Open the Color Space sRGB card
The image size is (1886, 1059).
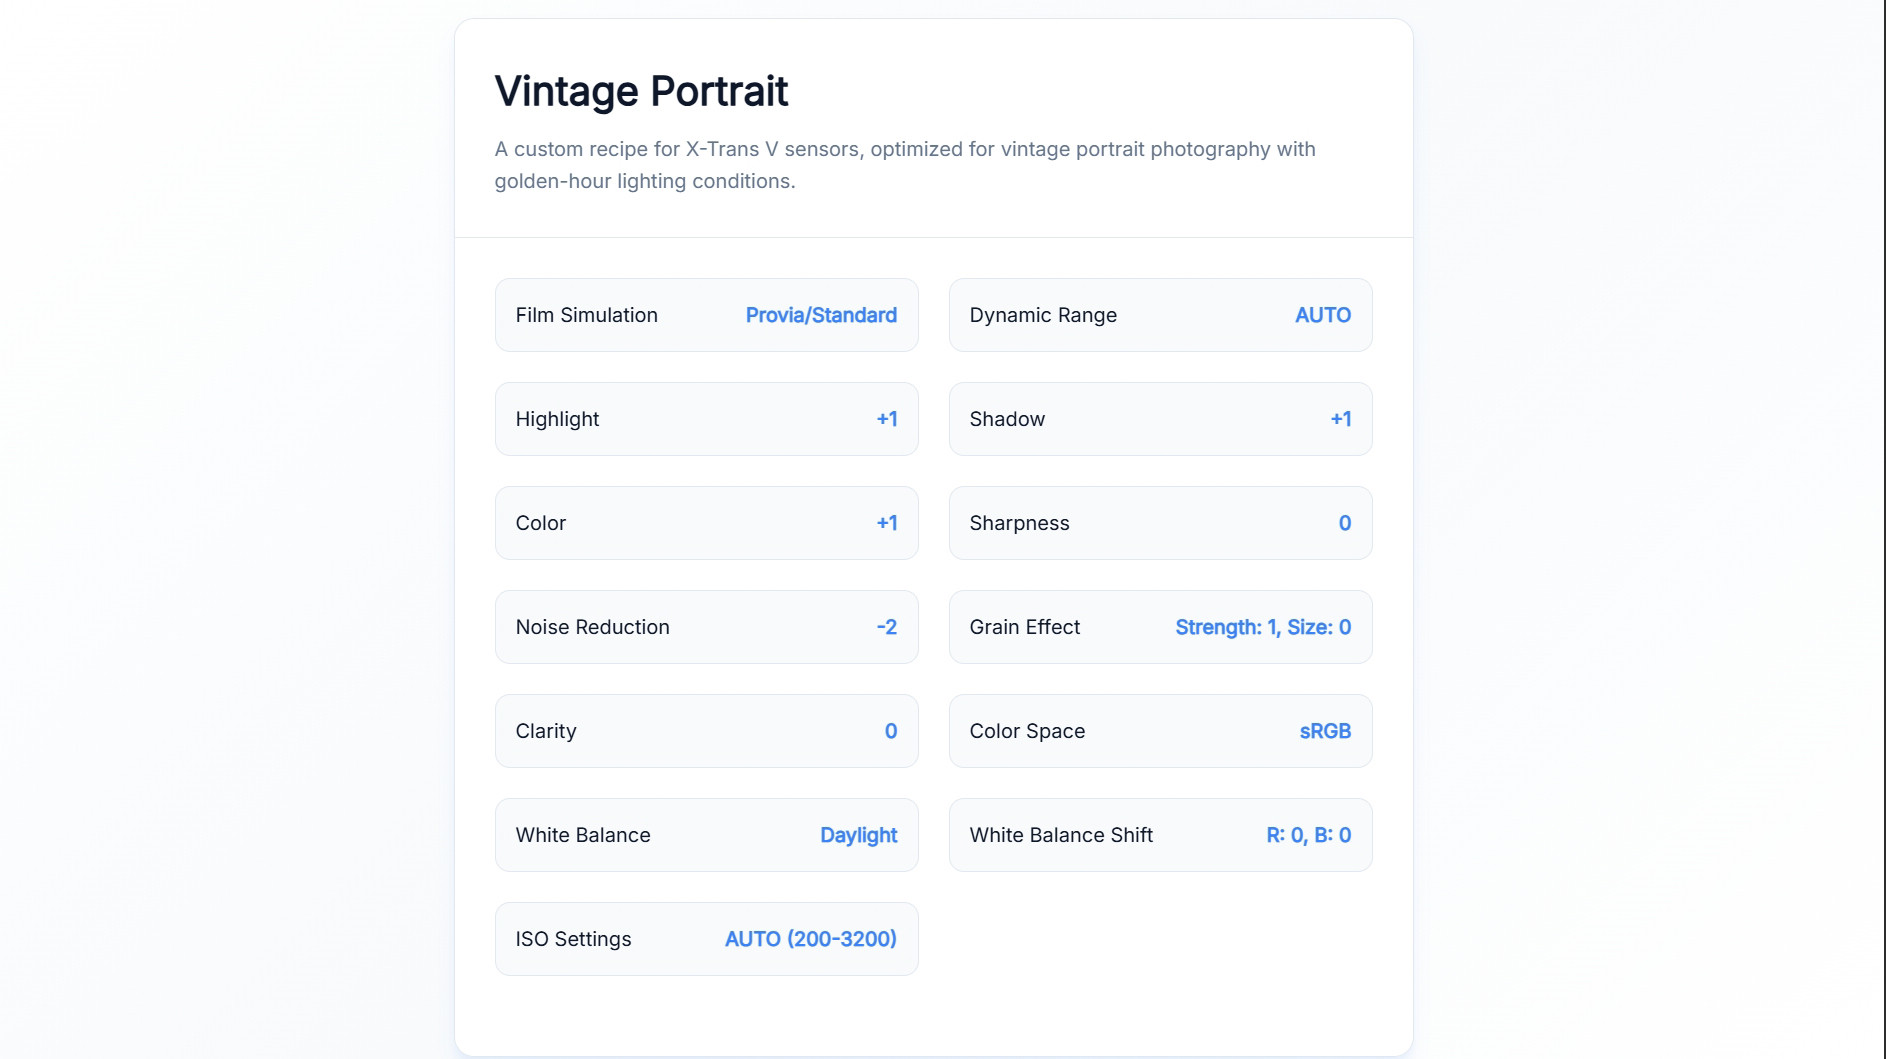point(1160,731)
